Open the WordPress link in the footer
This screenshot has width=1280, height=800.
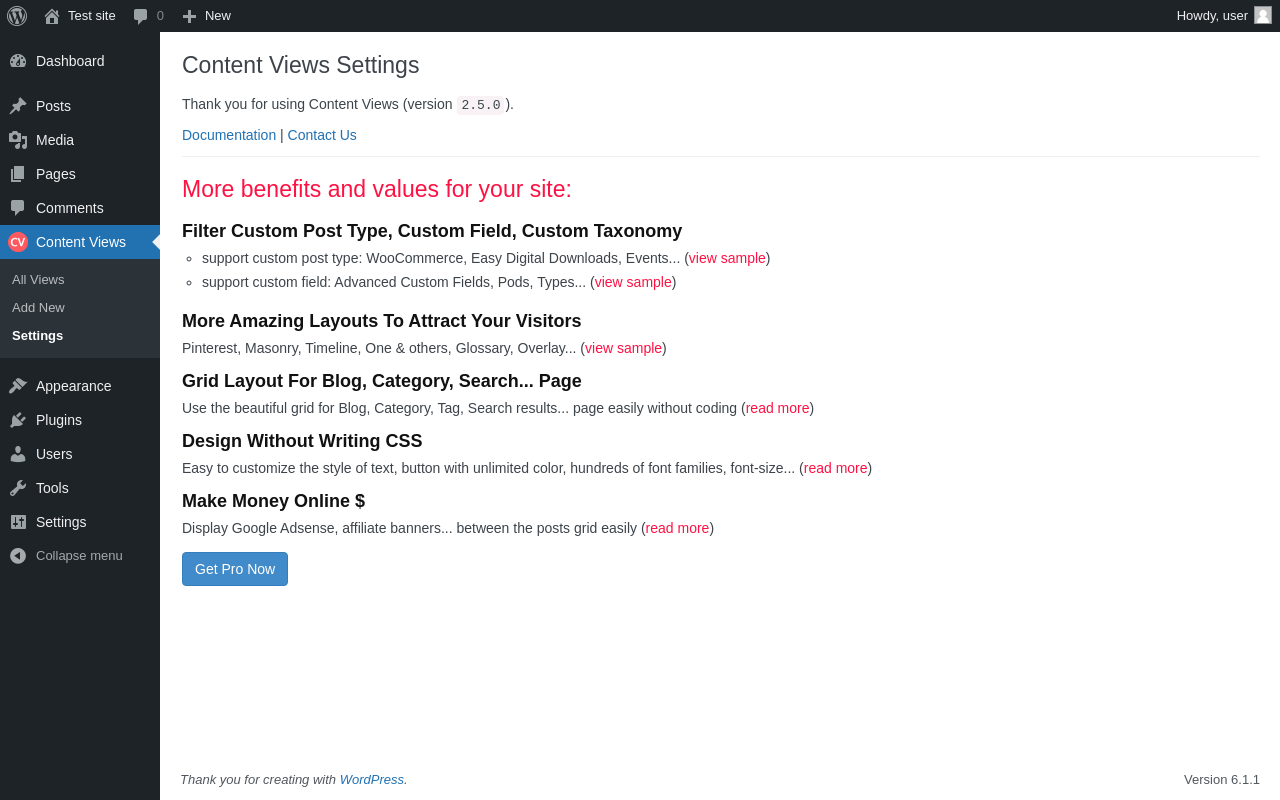pos(372,779)
